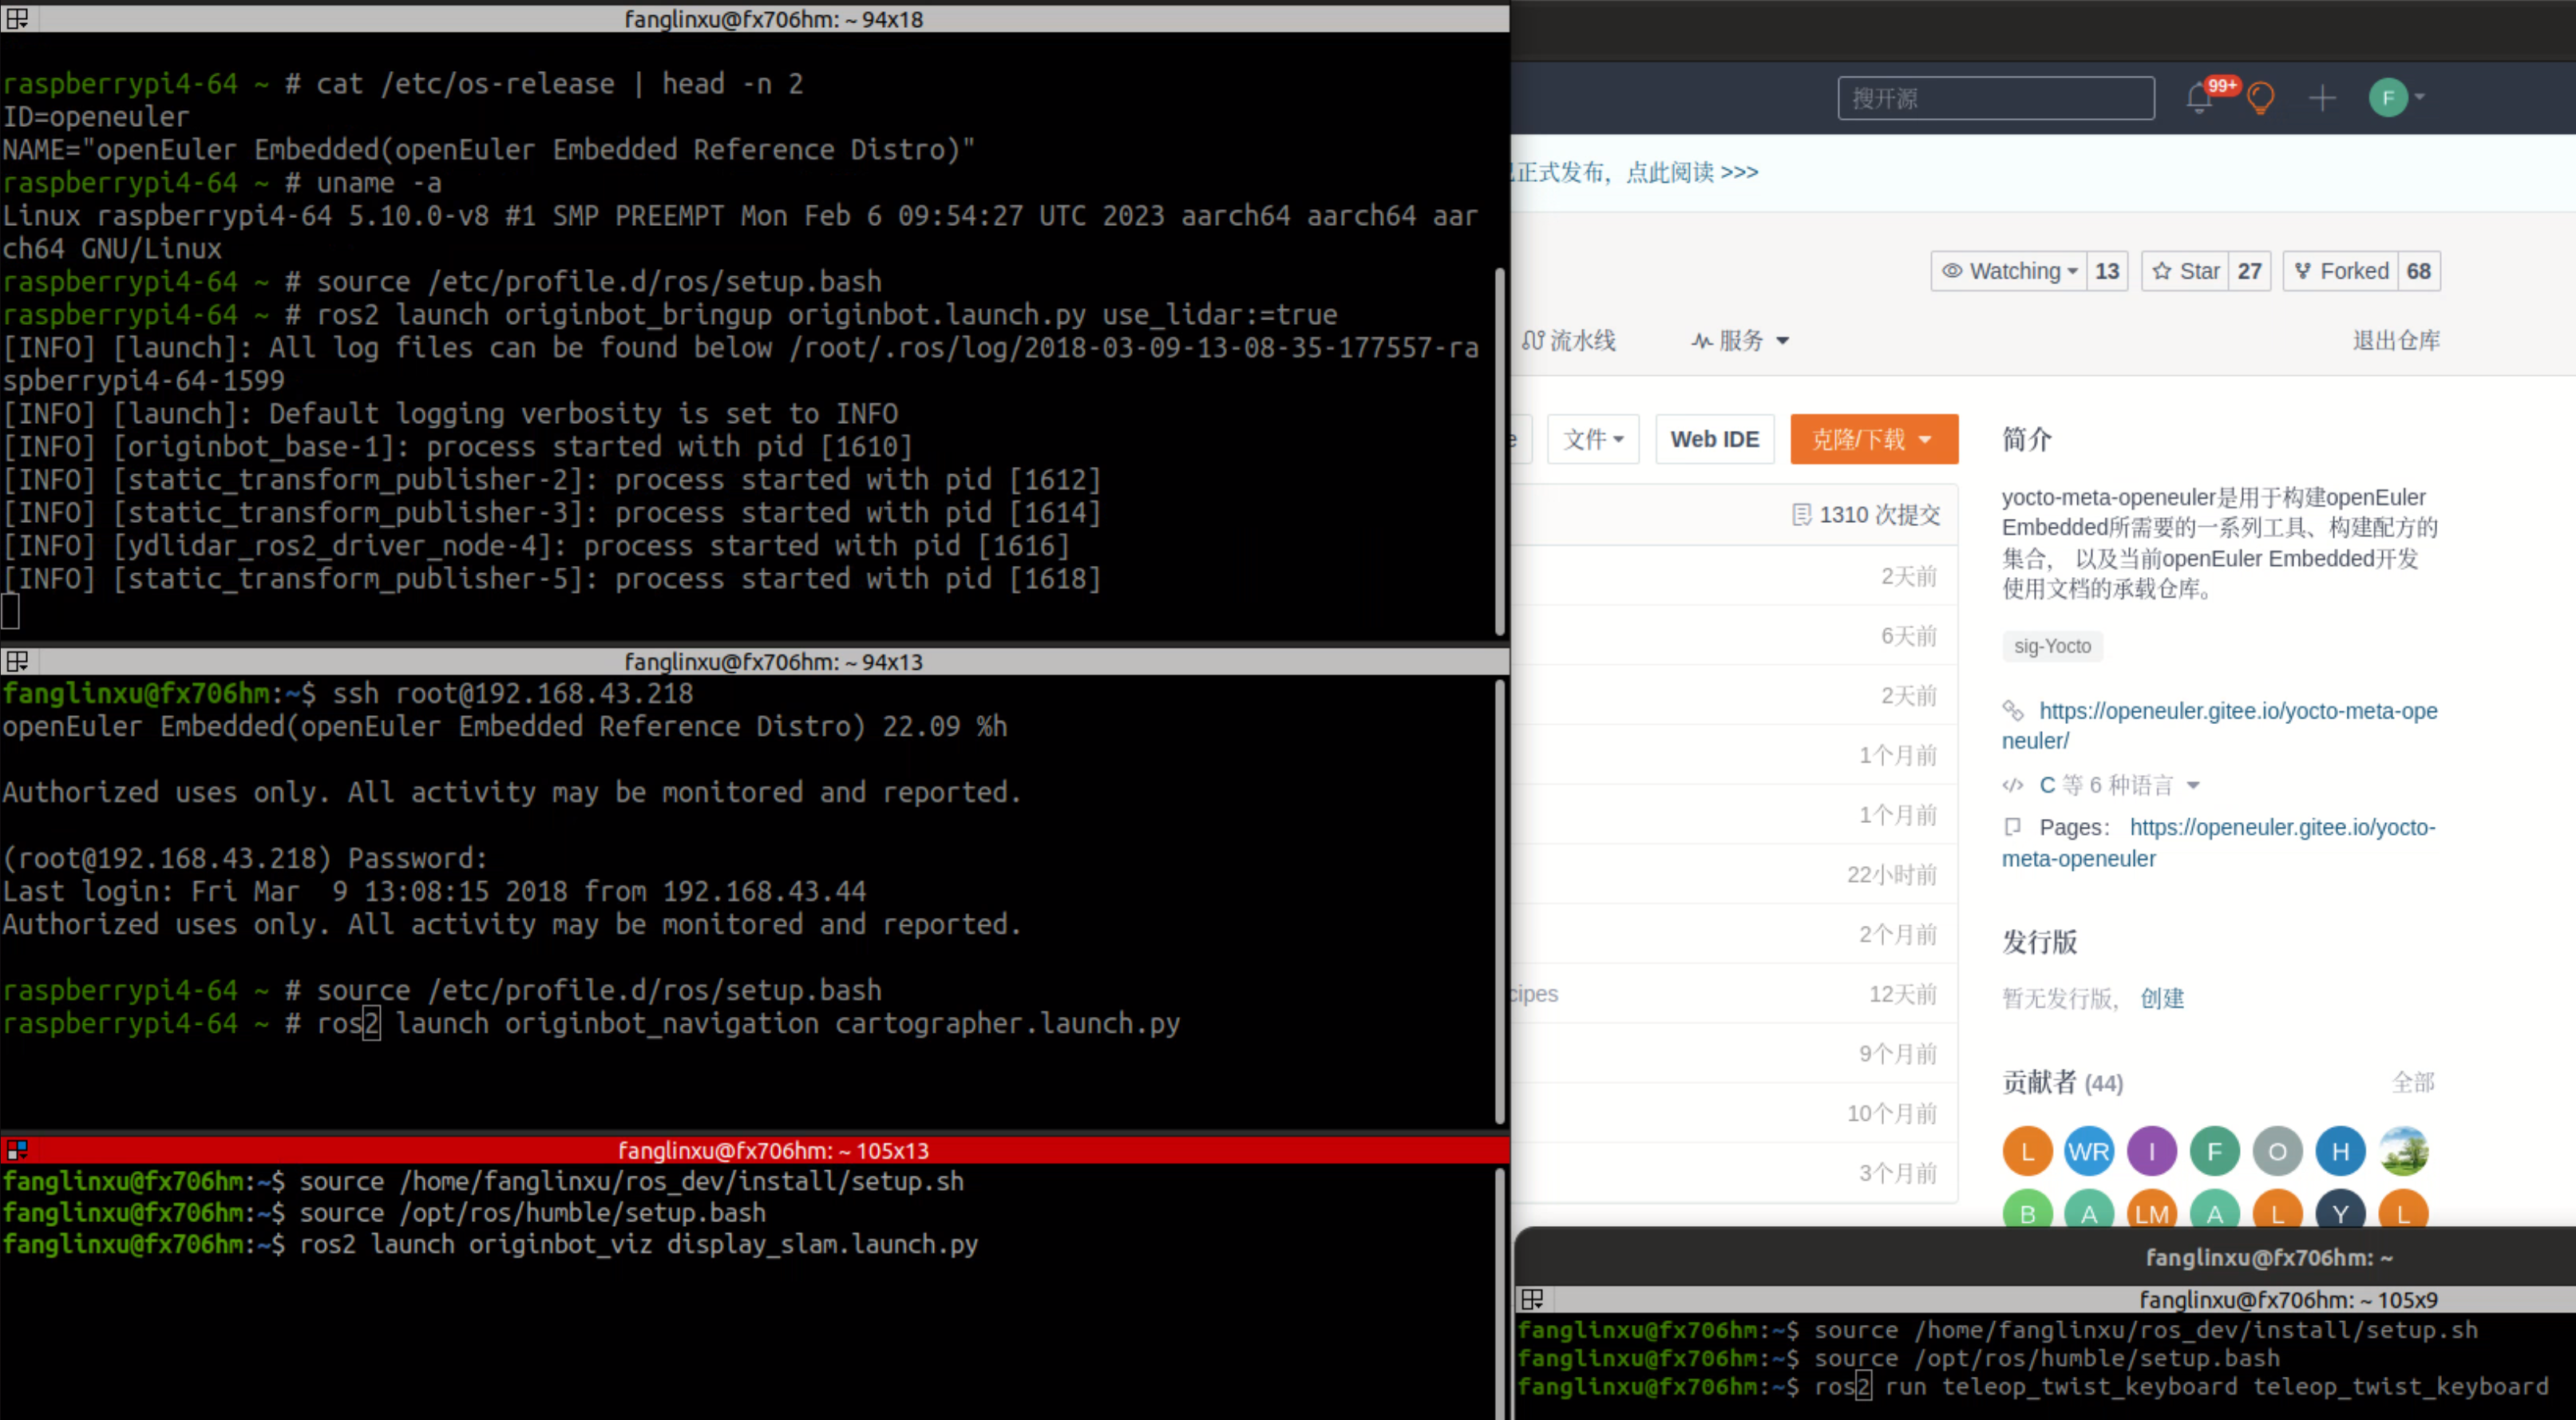Click the red-titled terminal's layout icon
2576x1420 pixels.
[17, 1150]
